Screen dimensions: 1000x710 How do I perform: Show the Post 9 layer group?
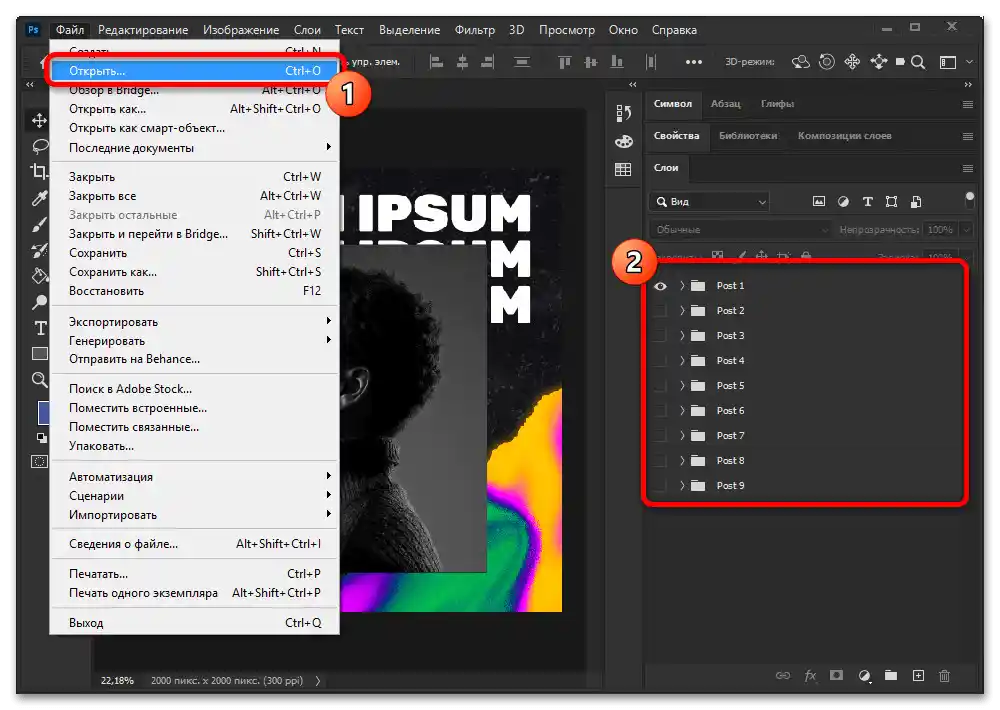[660, 485]
